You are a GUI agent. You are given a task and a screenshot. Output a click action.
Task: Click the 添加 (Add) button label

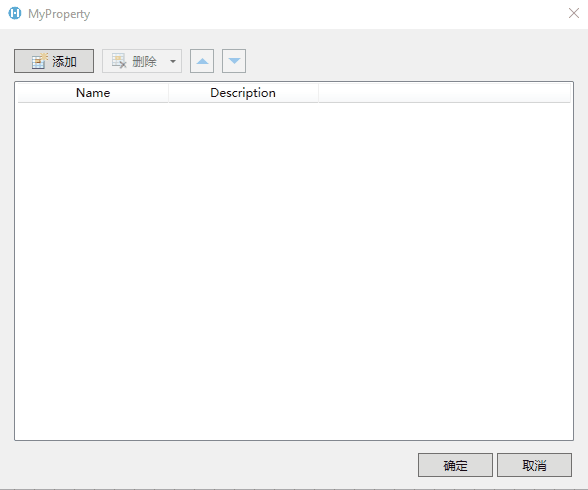pyautogui.click(x=64, y=61)
